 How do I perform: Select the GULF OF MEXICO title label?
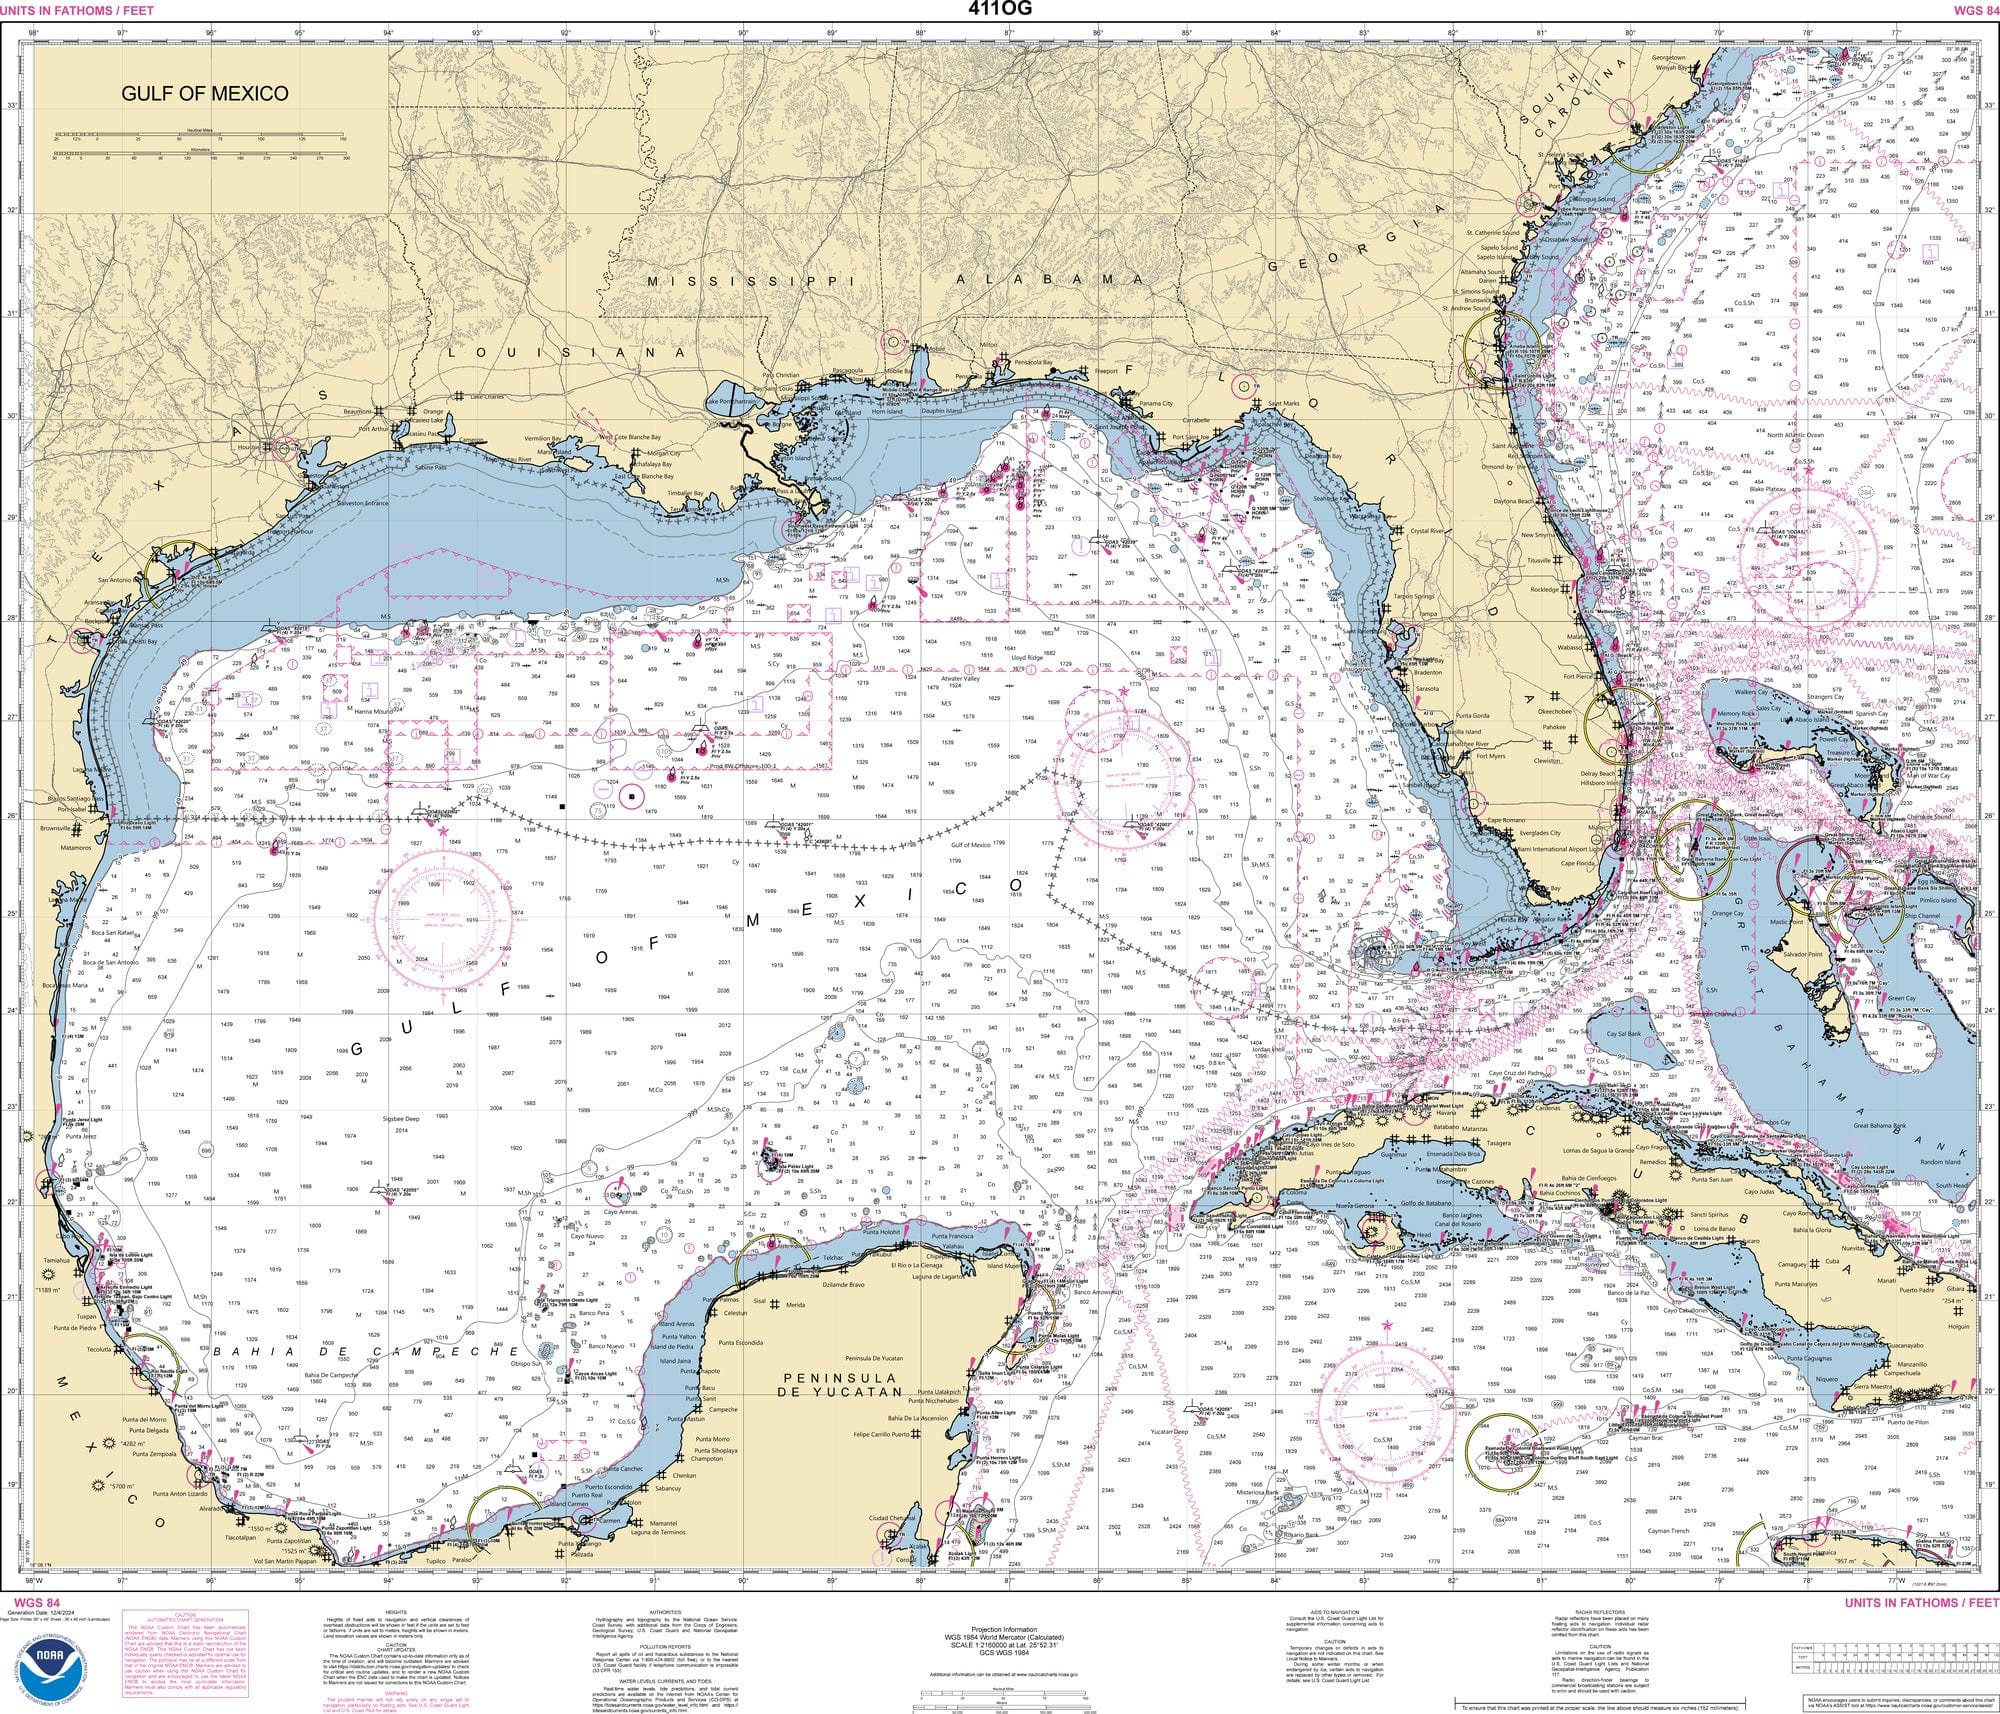[205, 95]
